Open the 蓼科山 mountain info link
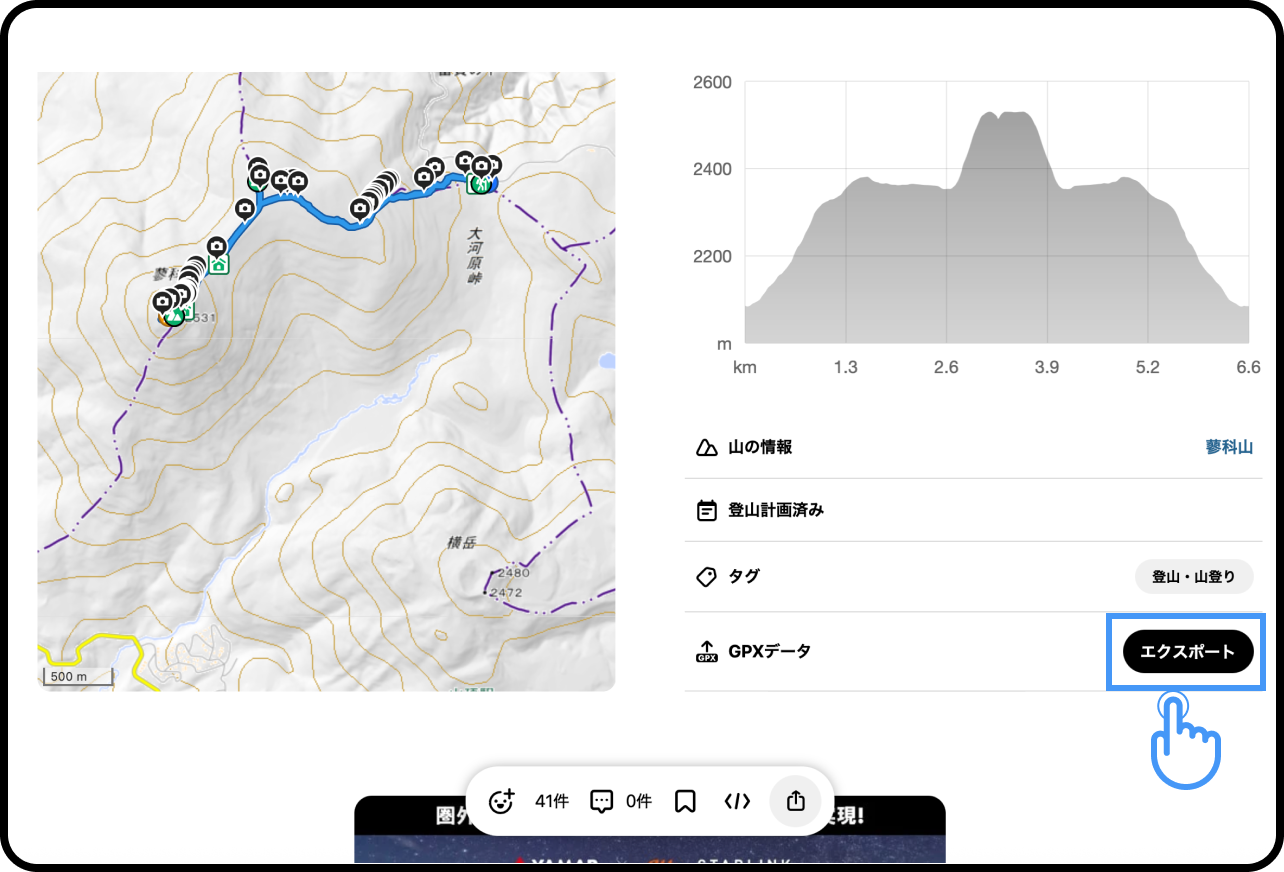The width and height of the screenshot is (1284, 872). click(x=1228, y=447)
